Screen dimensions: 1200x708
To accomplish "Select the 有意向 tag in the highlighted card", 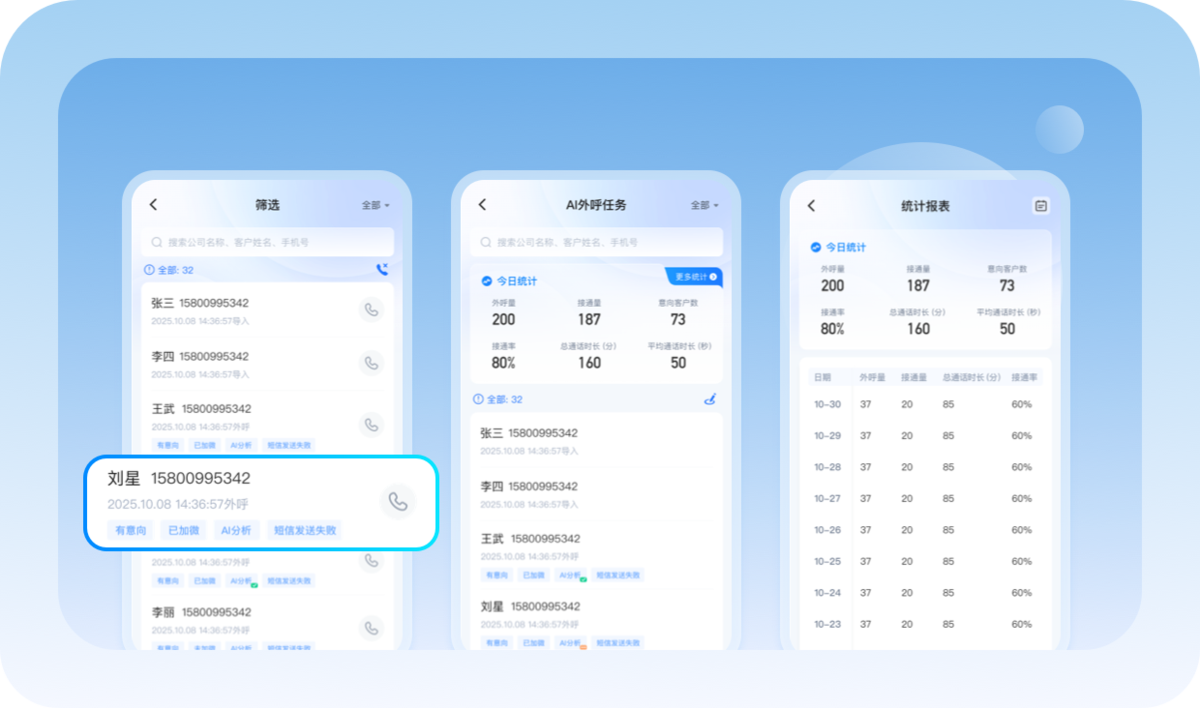I will pos(131,530).
